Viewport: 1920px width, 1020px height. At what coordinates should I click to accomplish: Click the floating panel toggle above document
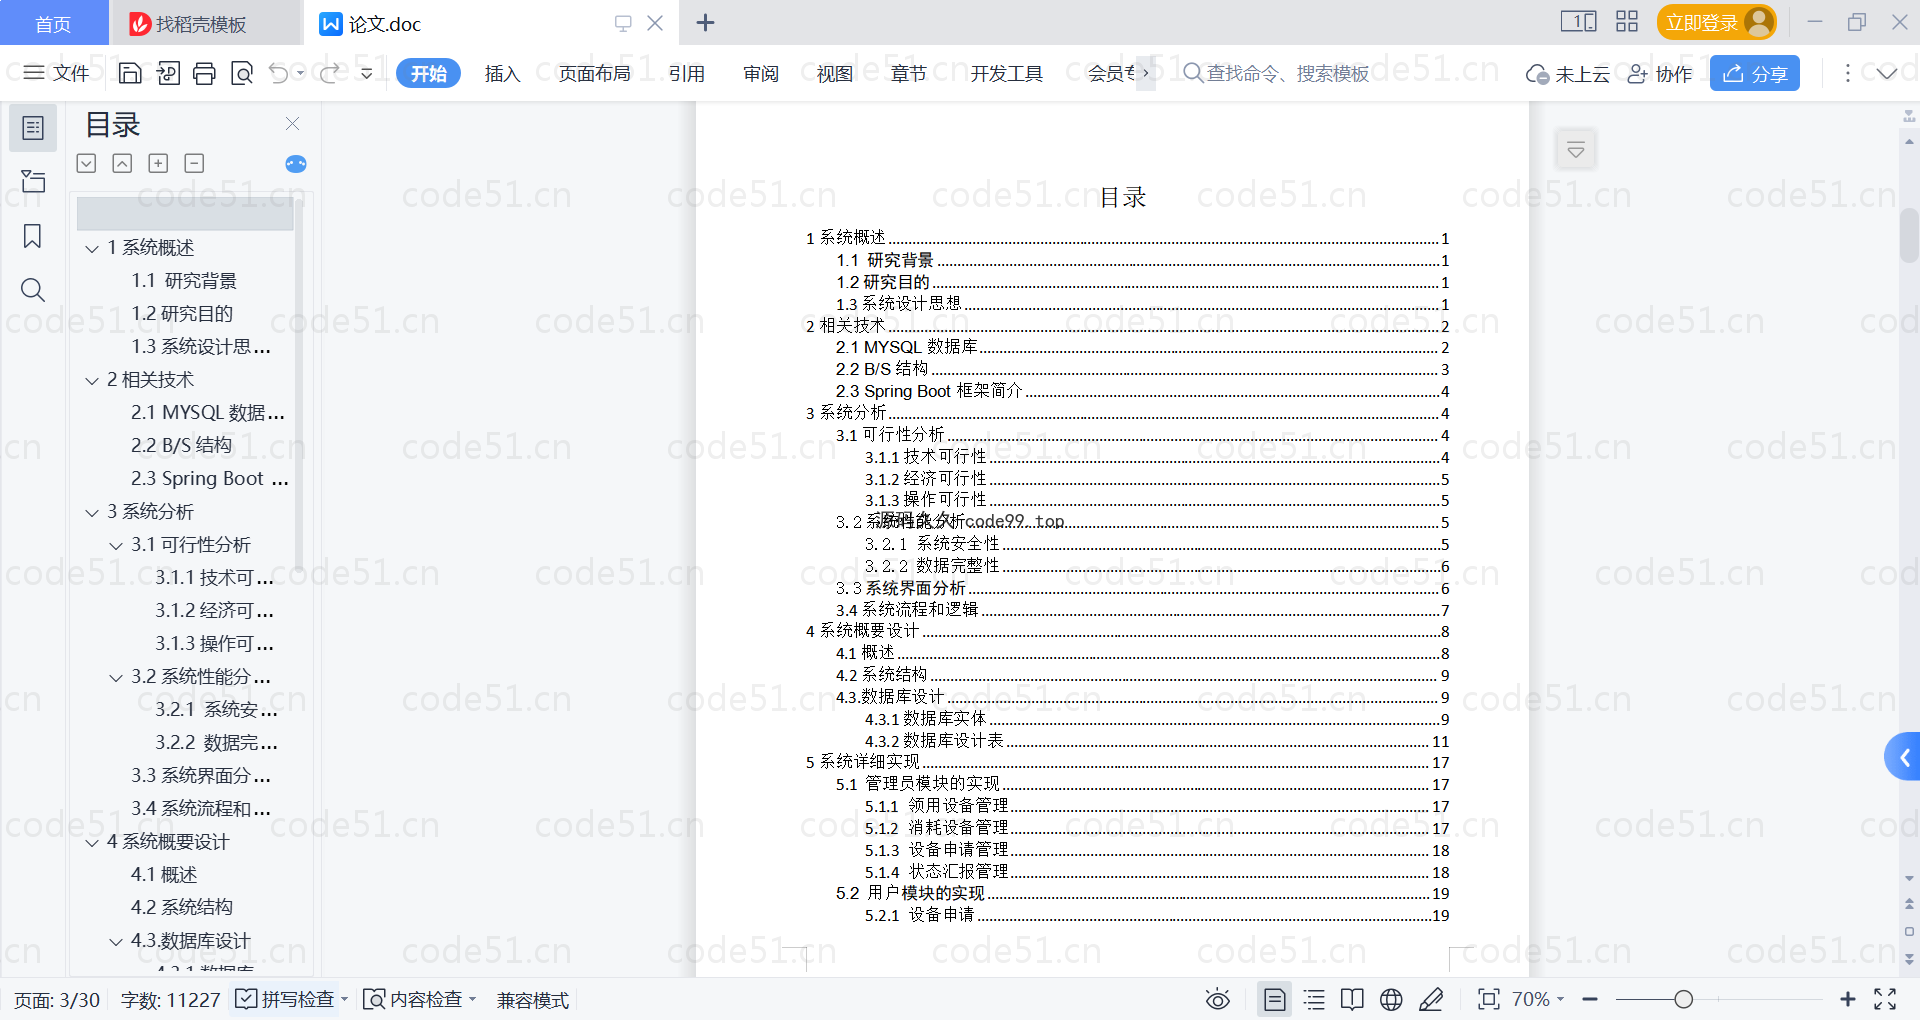(x=1576, y=150)
